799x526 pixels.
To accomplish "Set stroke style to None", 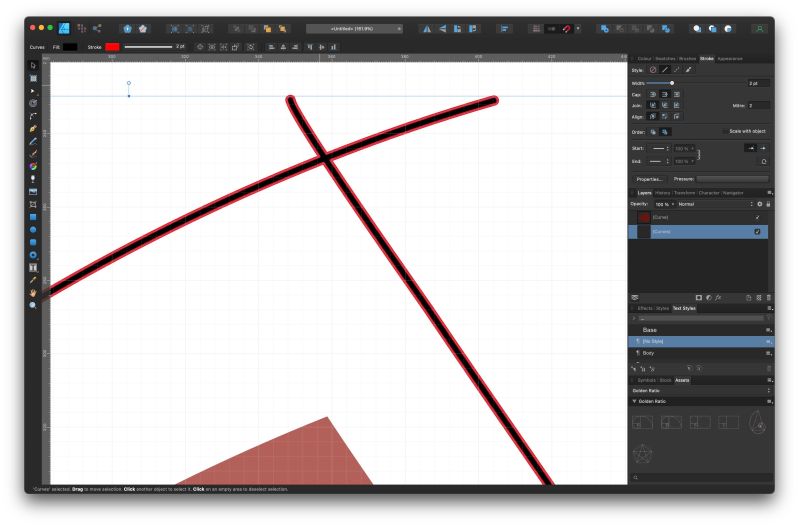I will tap(653, 70).
